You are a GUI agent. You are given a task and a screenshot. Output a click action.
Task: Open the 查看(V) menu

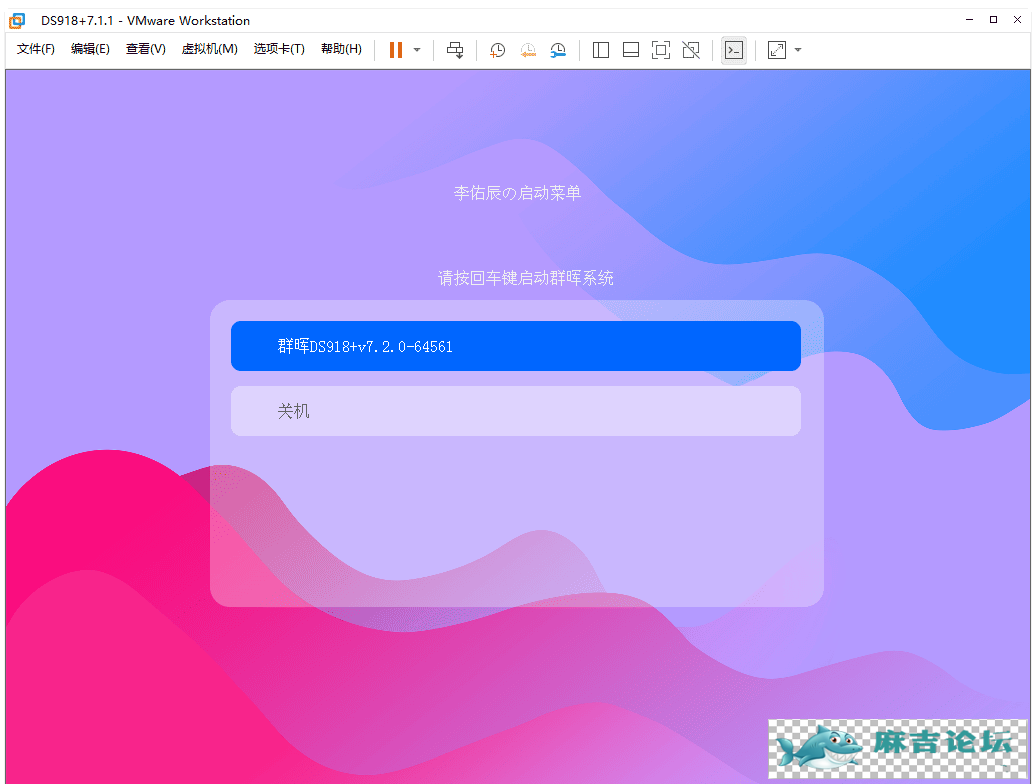[x=146, y=49]
